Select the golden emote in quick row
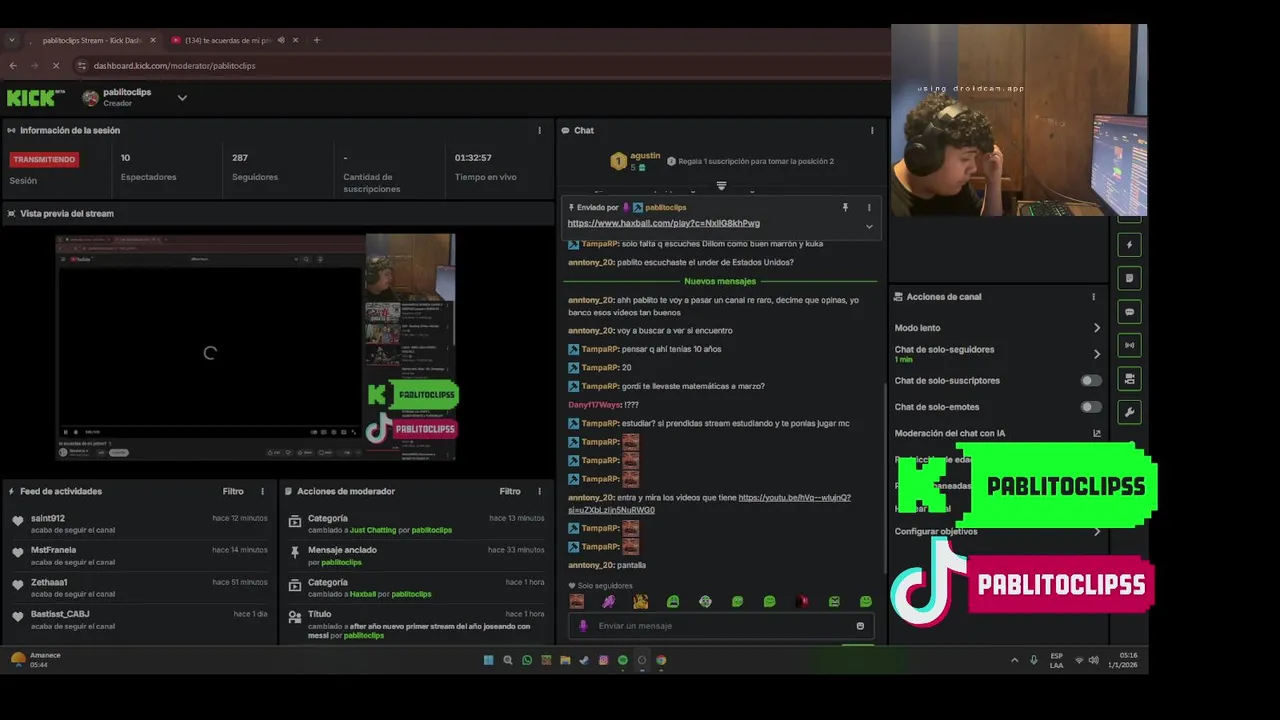The width and height of the screenshot is (1280, 720). [x=640, y=601]
